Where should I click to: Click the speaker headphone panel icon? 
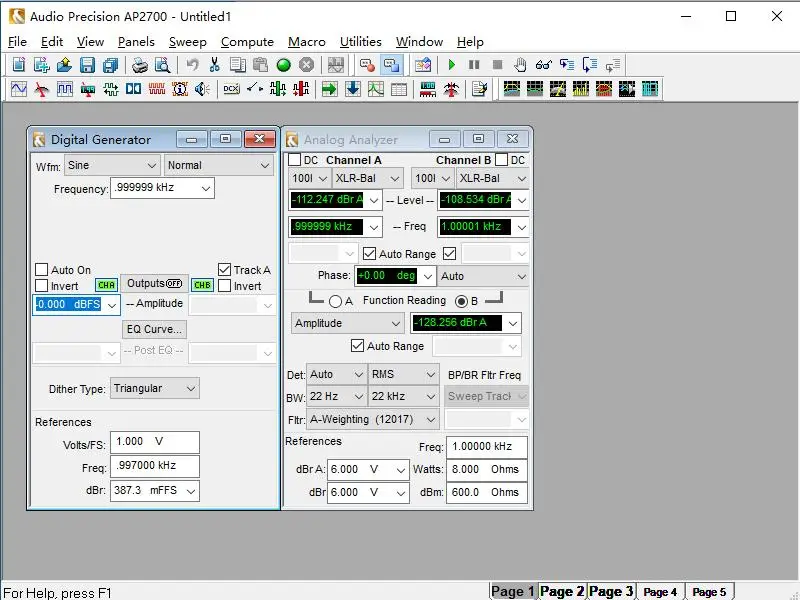(x=203, y=89)
